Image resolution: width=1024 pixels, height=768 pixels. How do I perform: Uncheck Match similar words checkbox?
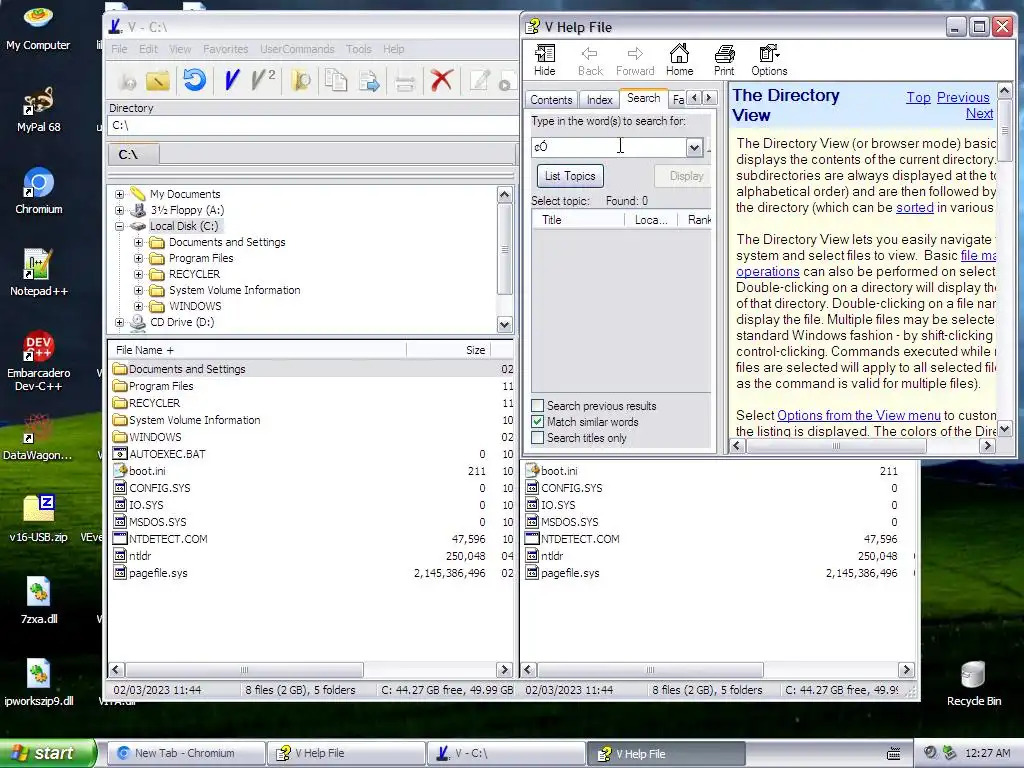point(537,422)
